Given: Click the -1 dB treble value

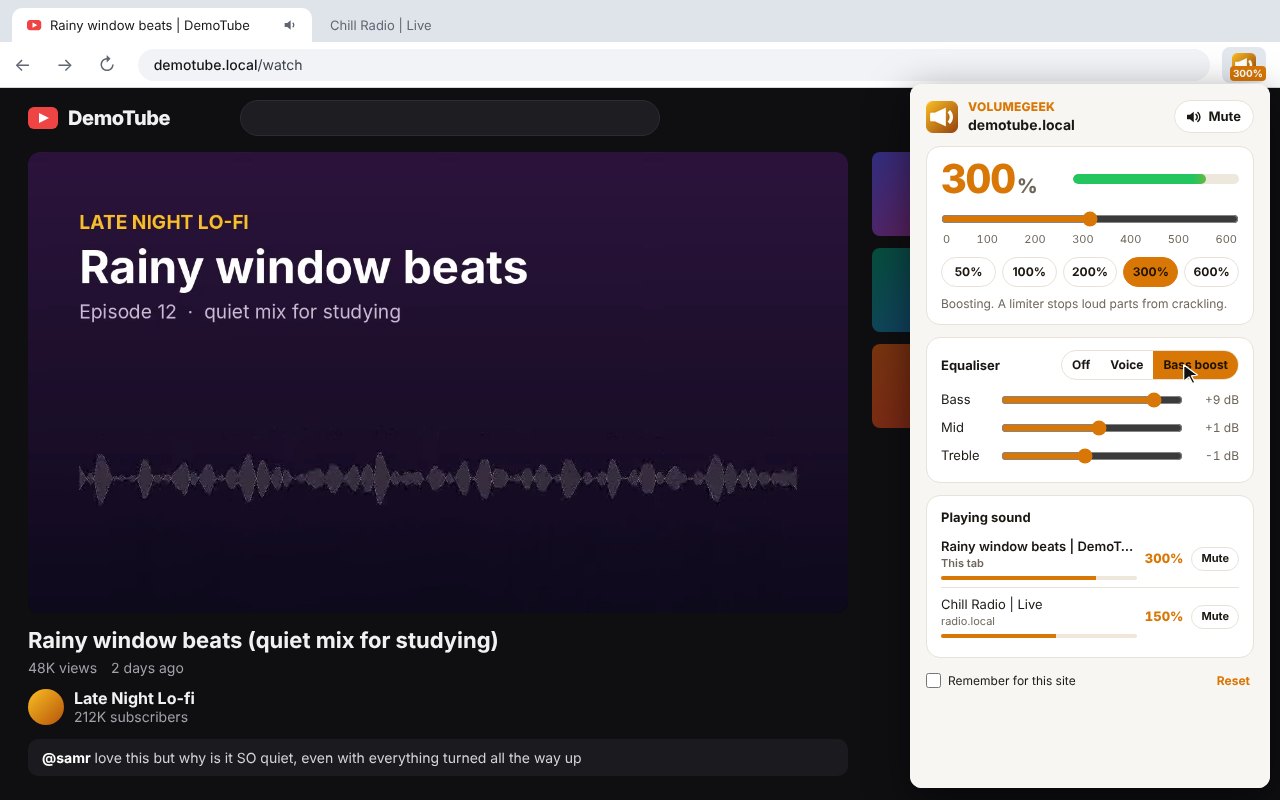Looking at the screenshot, I should (1222, 456).
